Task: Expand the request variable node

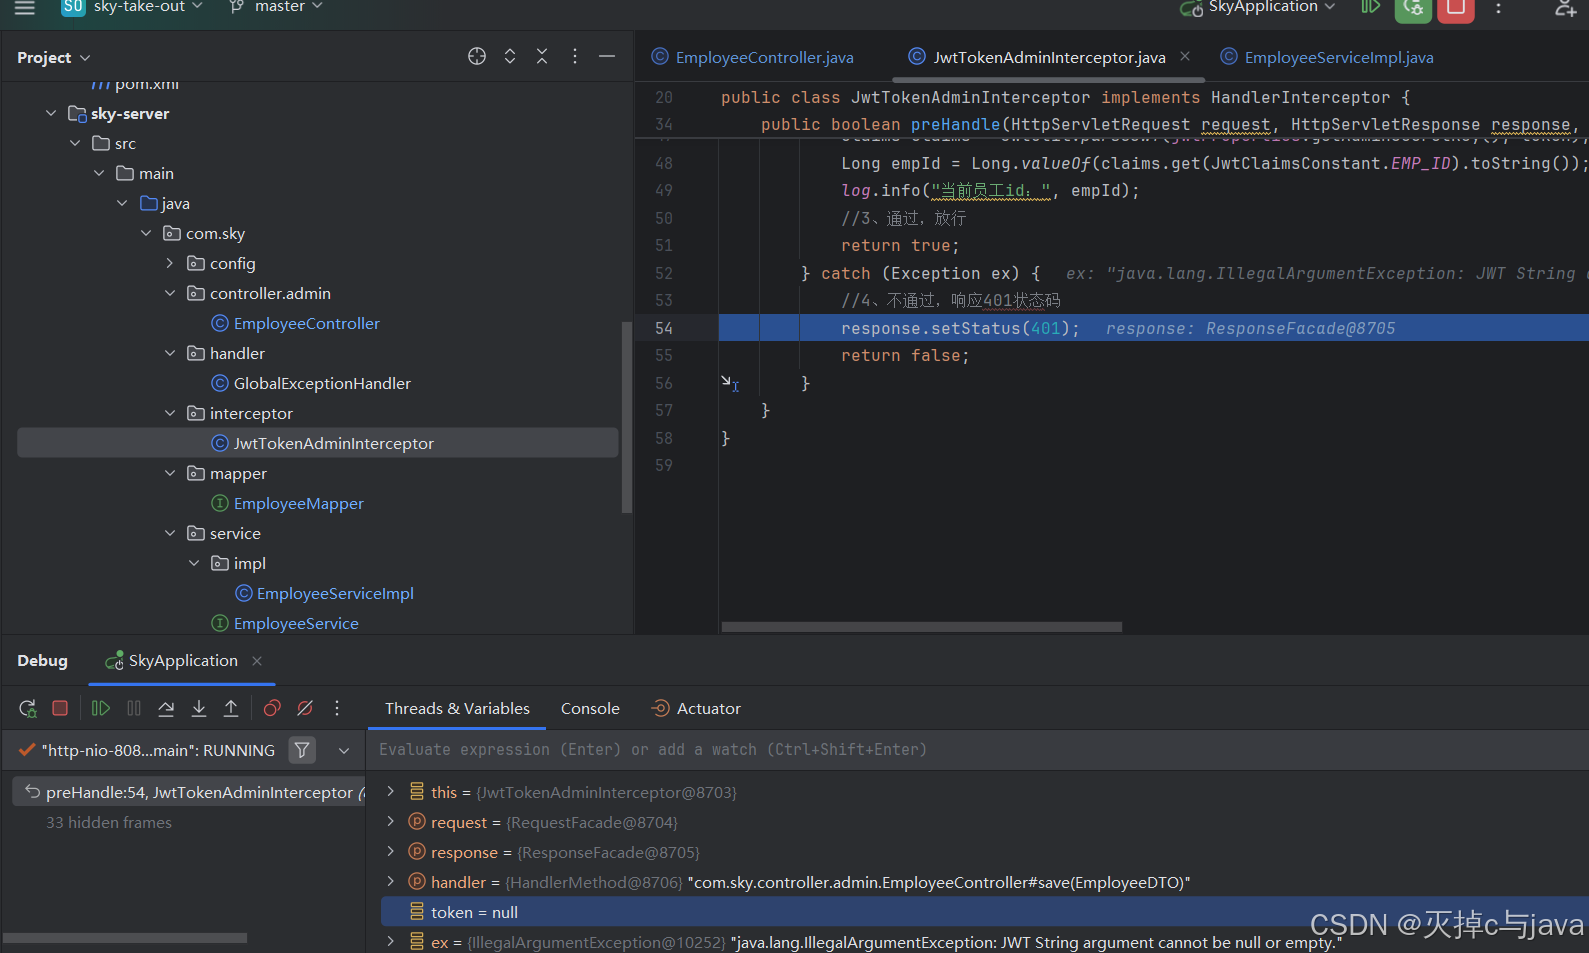Action: (391, 821)
